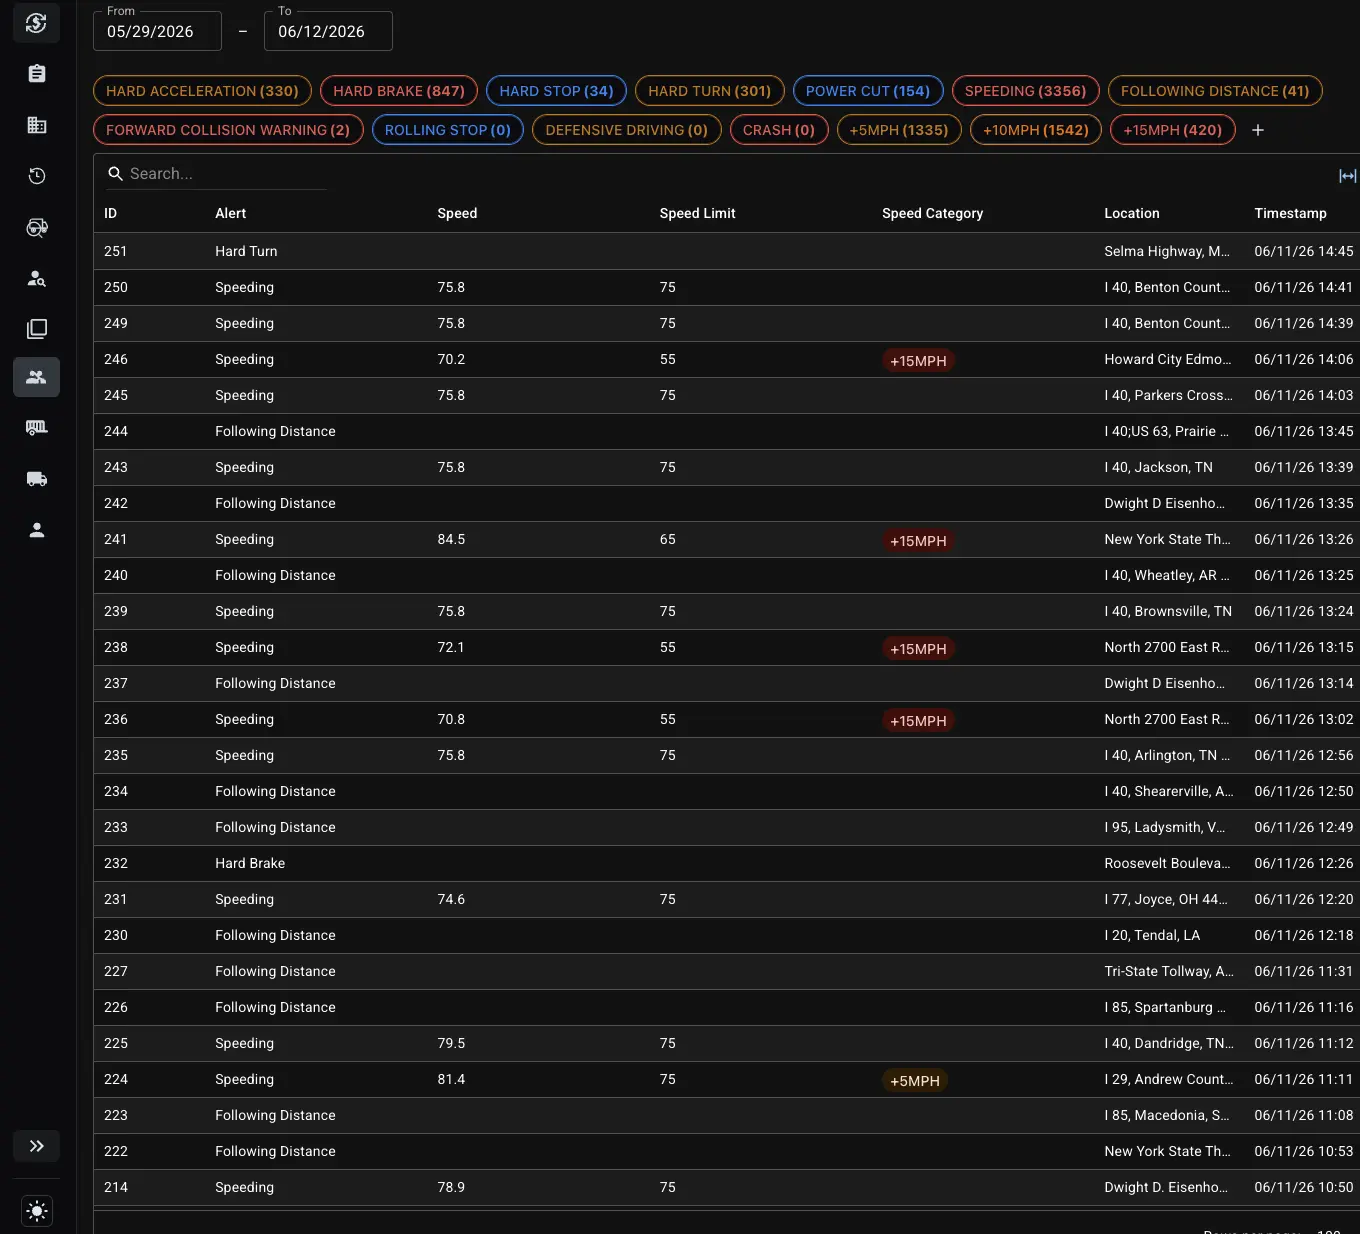
Task: Toggle the HARD BRAKE (847) filter chip
Action: pyautogui.click(x=399, y=91)
